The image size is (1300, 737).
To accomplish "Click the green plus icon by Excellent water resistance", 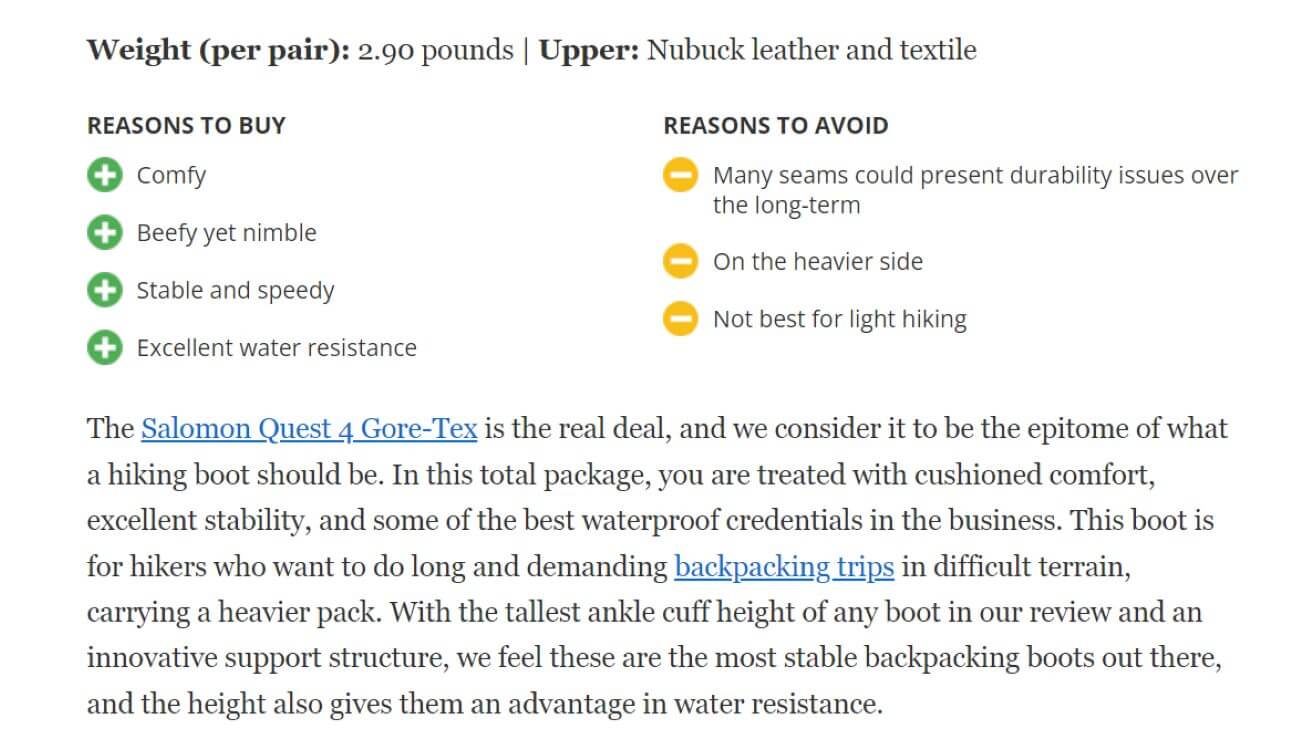I will tap(104, 349).
